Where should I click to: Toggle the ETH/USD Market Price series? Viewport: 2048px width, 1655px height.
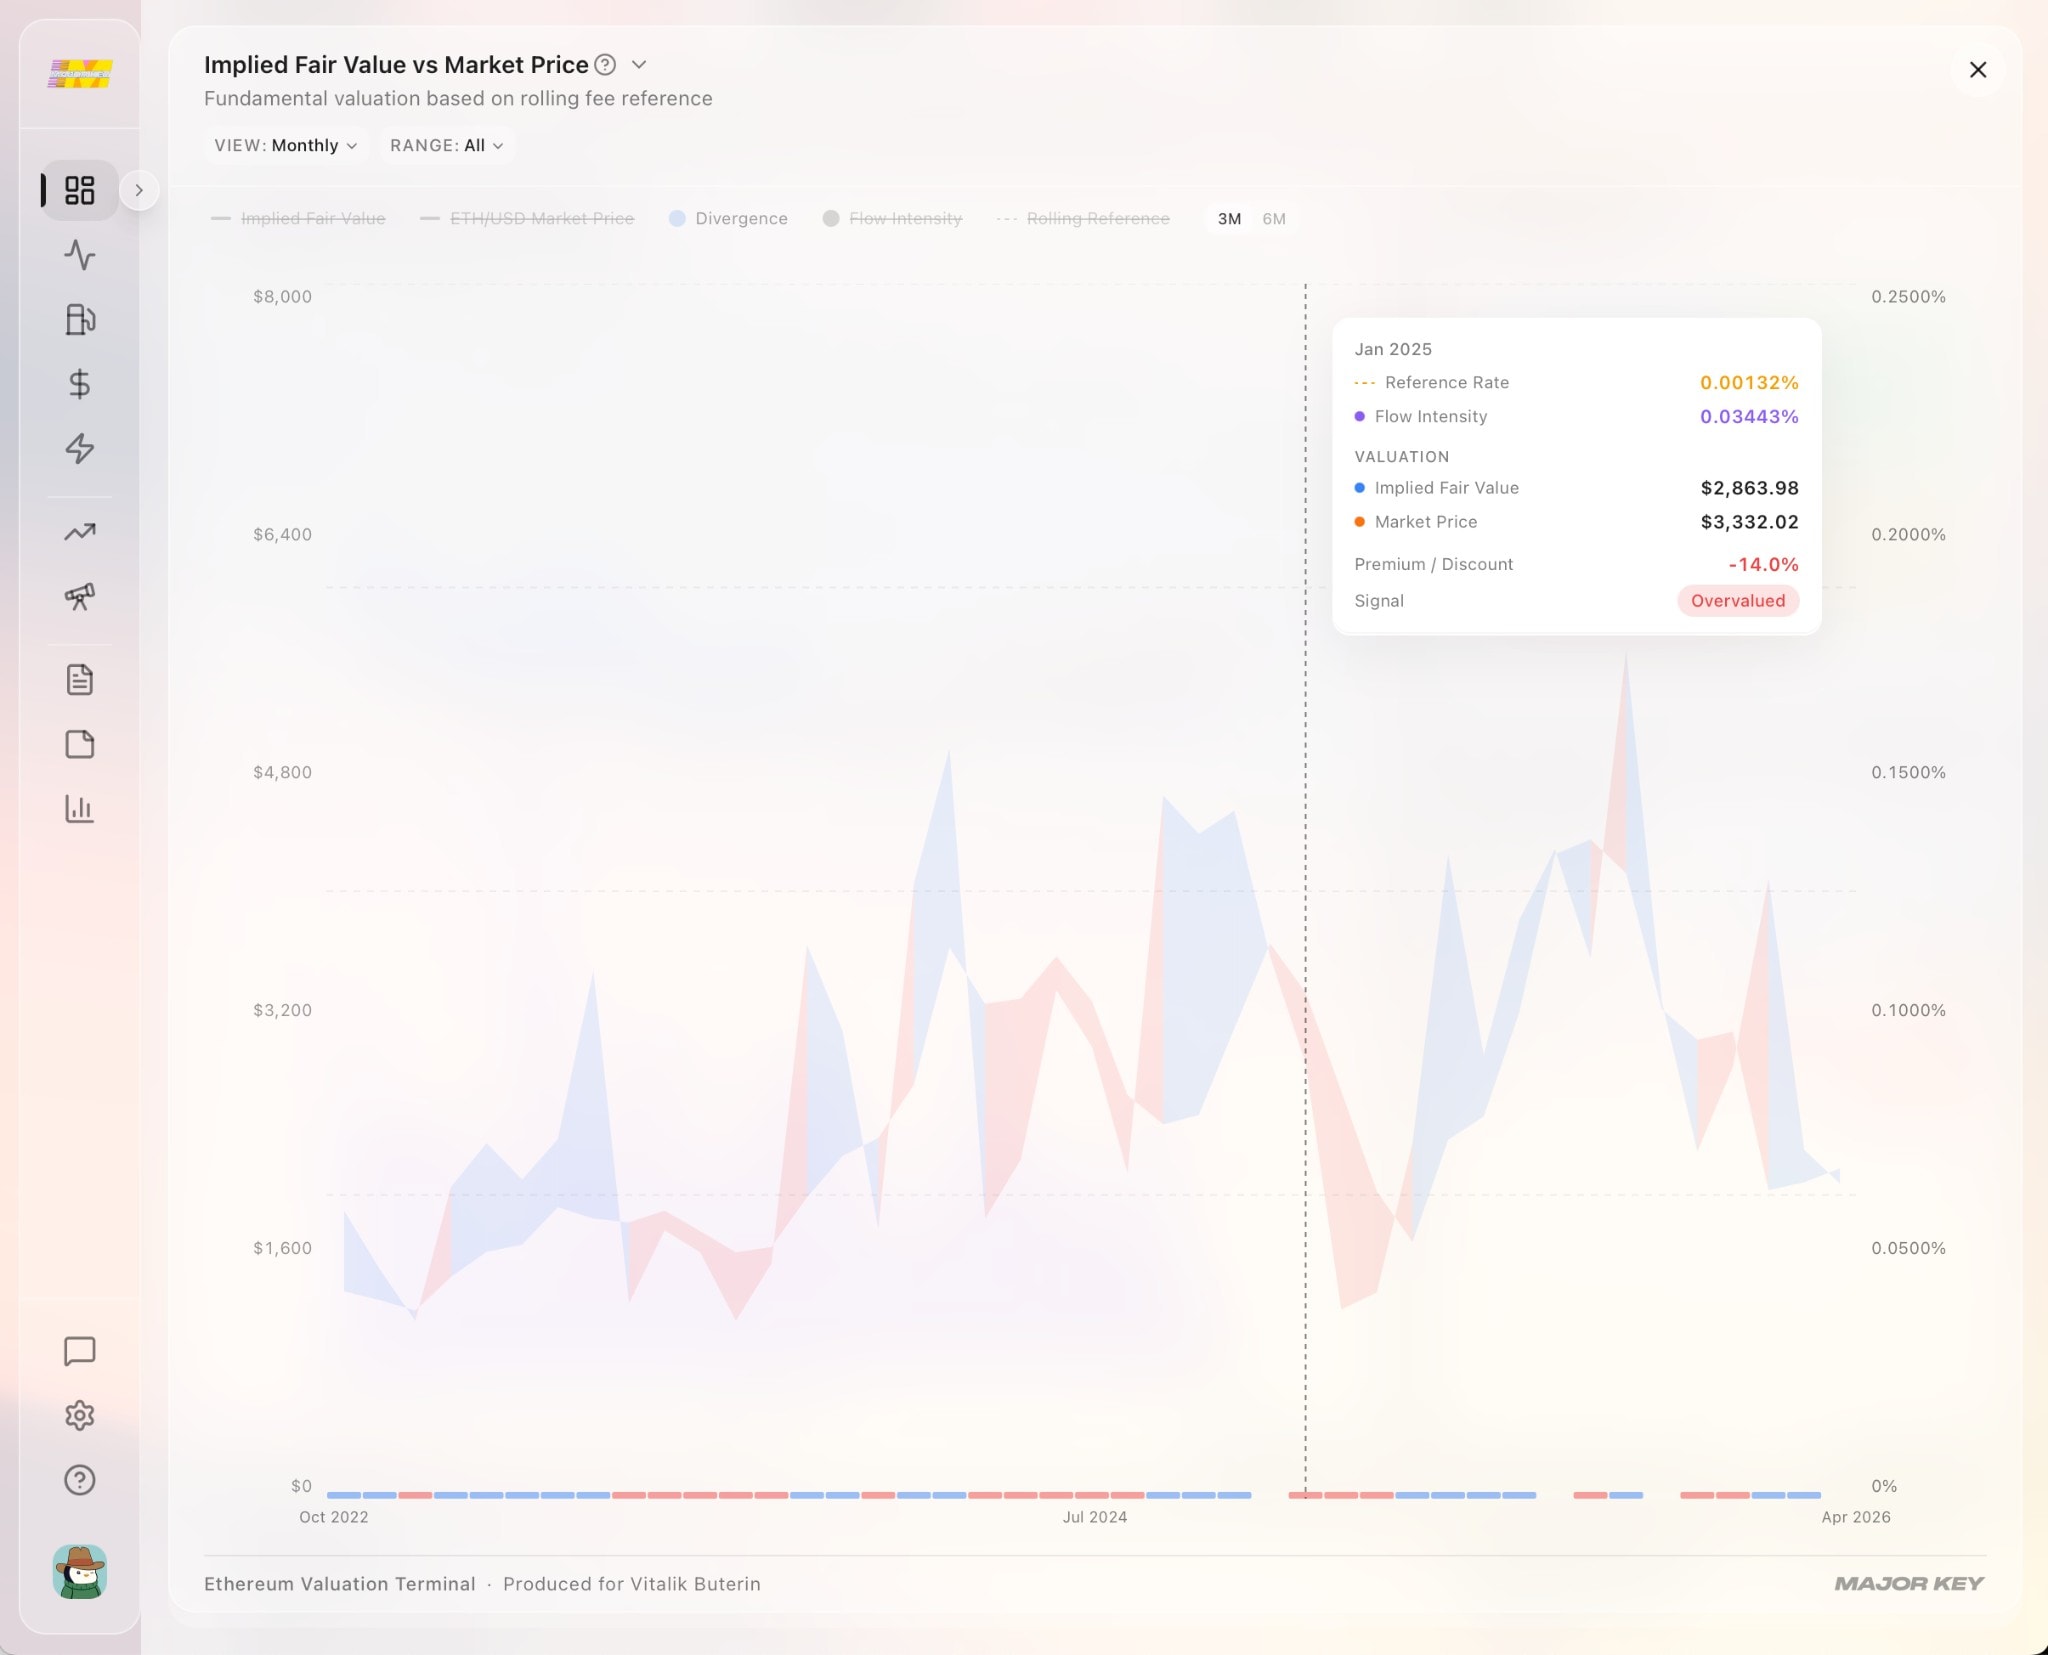point(527,218)
